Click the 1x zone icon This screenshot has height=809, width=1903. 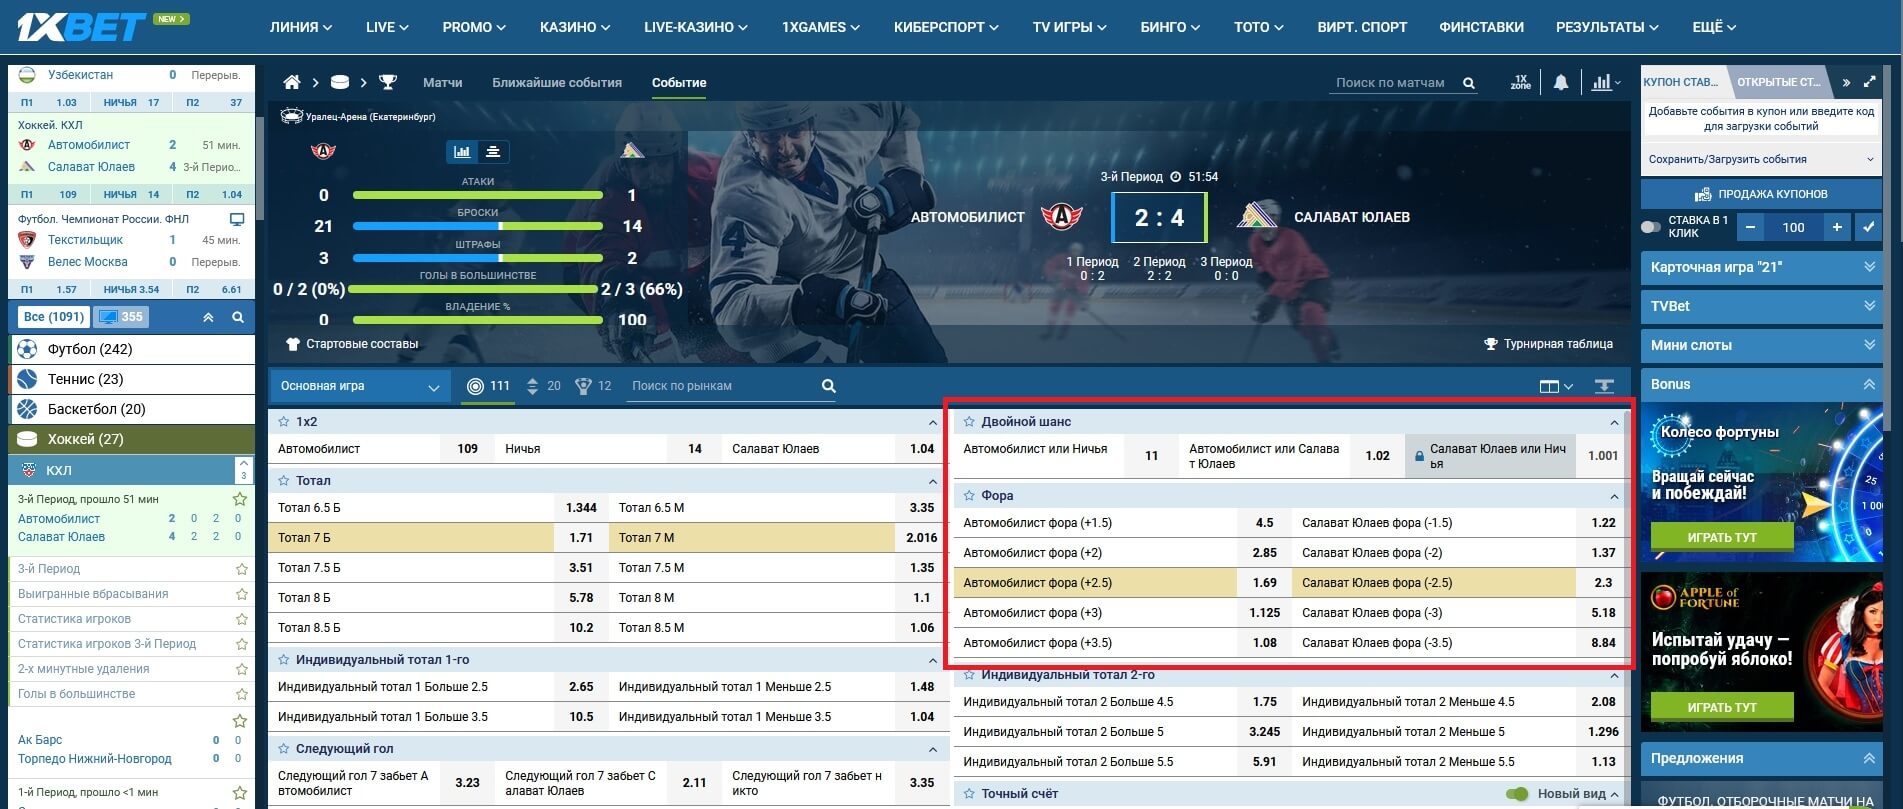click(1520, 83)
